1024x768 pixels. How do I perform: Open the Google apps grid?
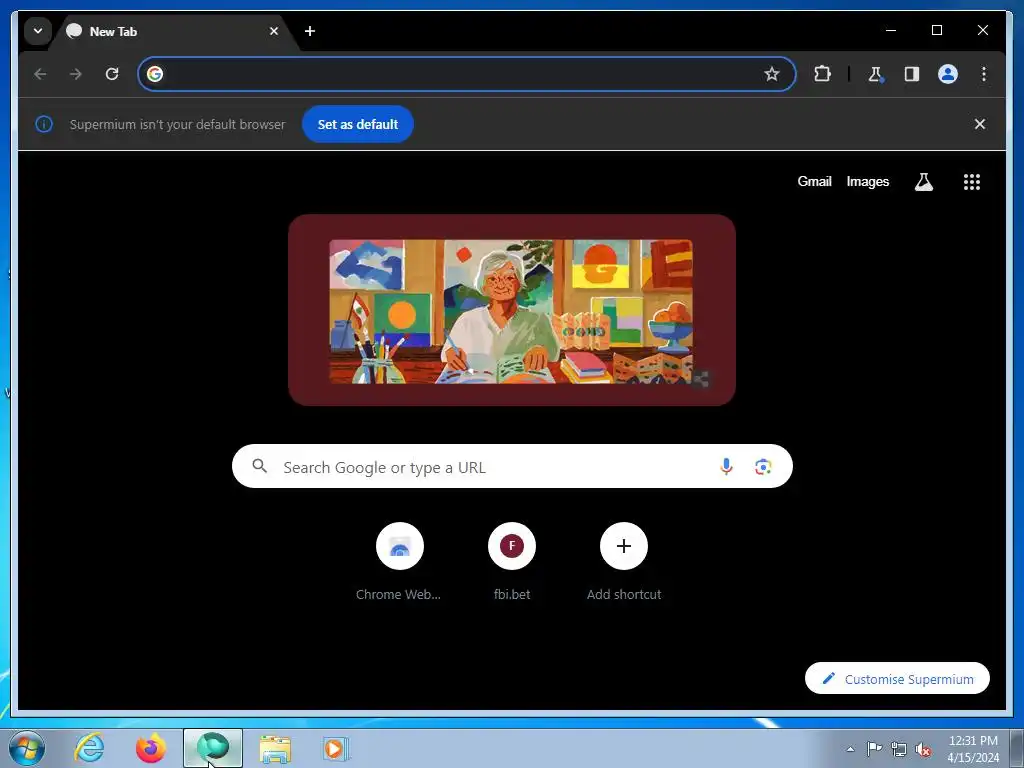pyautogui.click(x=972, y=182)
